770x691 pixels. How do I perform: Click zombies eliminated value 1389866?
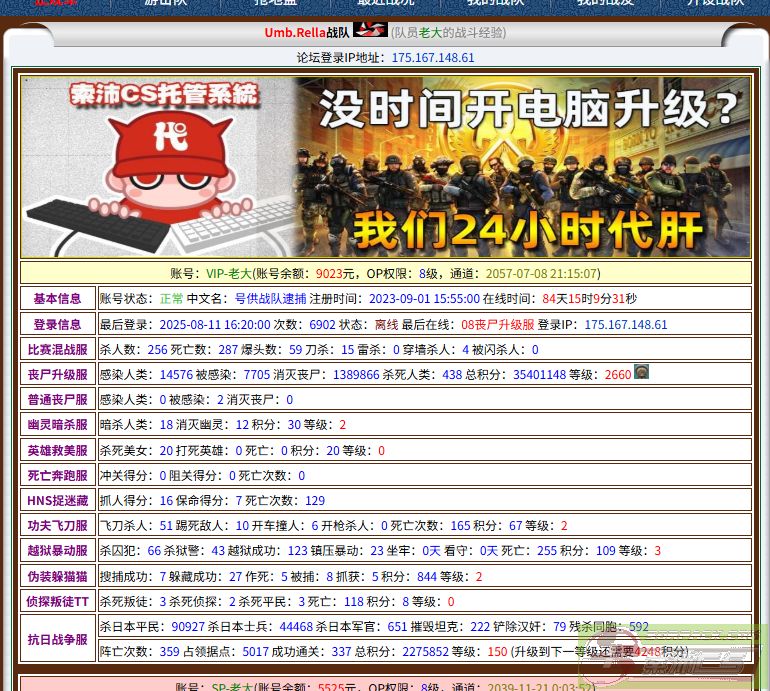point(356,375)
